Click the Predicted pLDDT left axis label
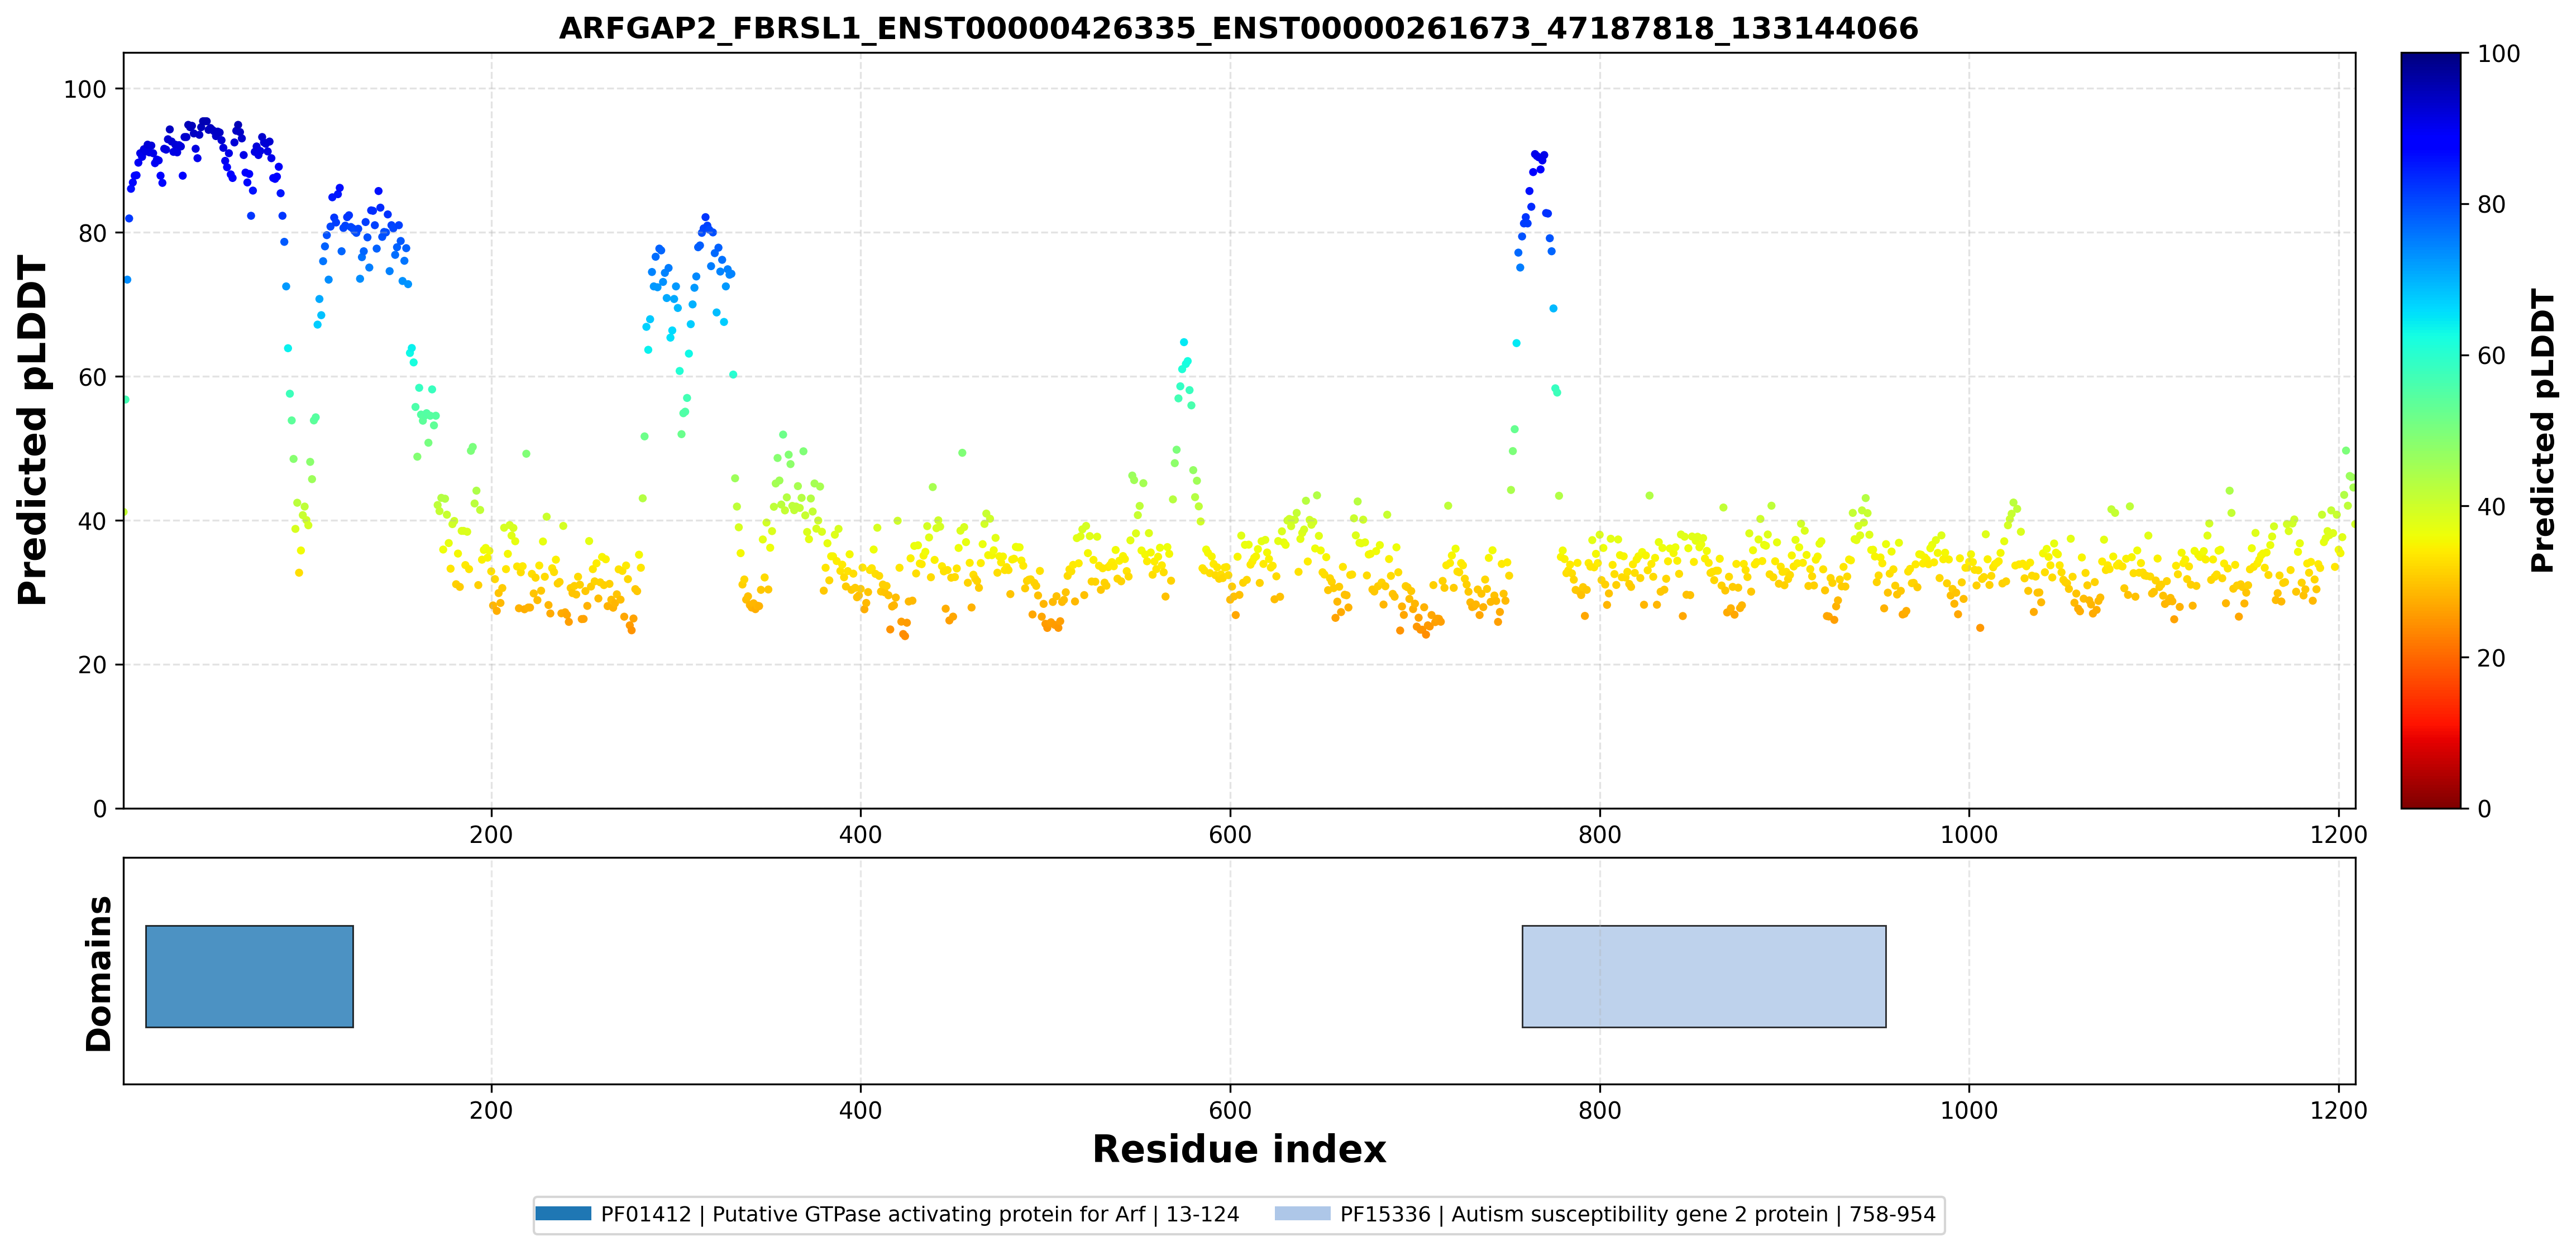This screenshot has height=1251, width=2576. click(x=32, y=430)
